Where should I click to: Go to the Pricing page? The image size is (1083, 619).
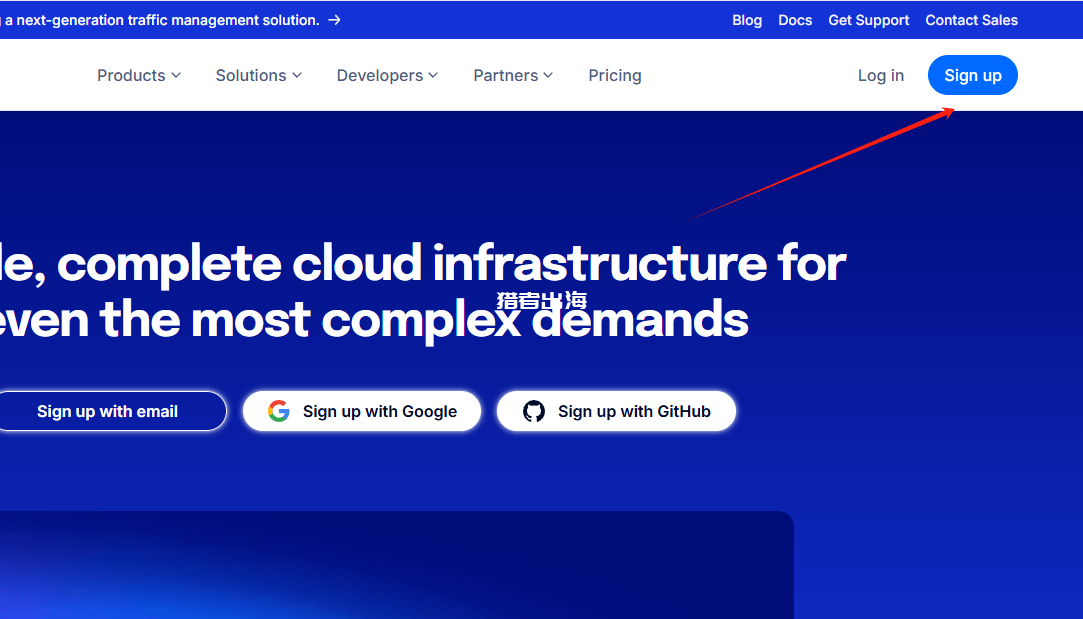615,75
